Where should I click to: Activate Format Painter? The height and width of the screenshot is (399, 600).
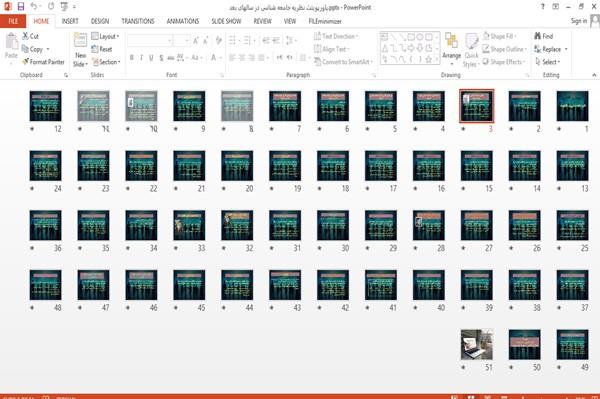[x=43, y=62]
